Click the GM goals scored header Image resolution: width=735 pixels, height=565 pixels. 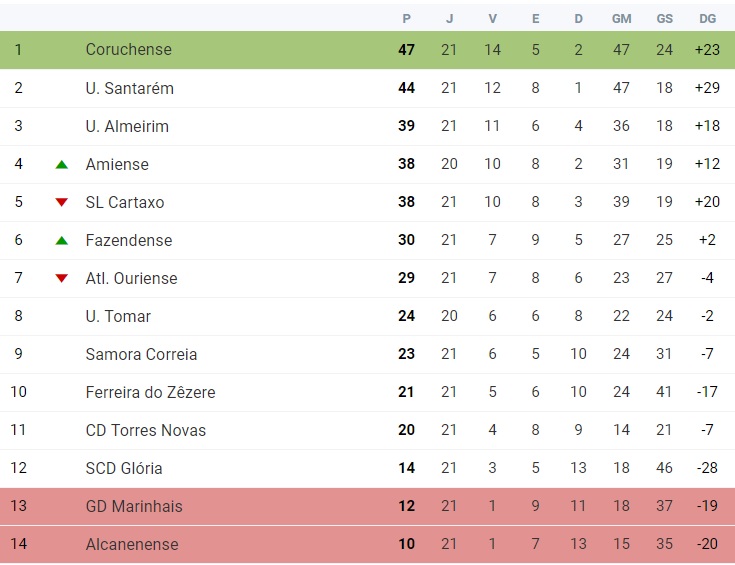click(621, 18)
